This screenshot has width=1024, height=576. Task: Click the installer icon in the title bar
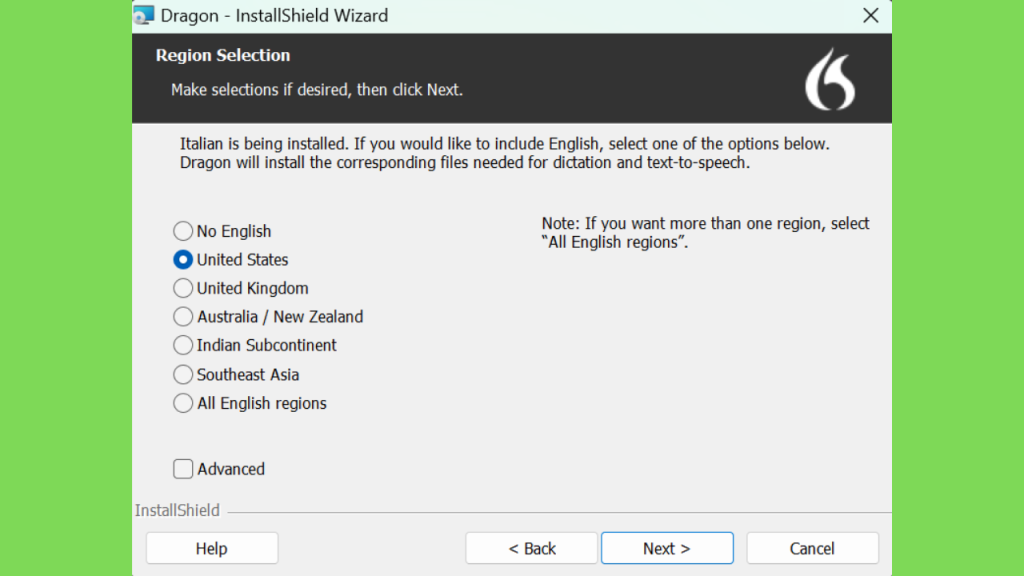click(x=144, y=14)
